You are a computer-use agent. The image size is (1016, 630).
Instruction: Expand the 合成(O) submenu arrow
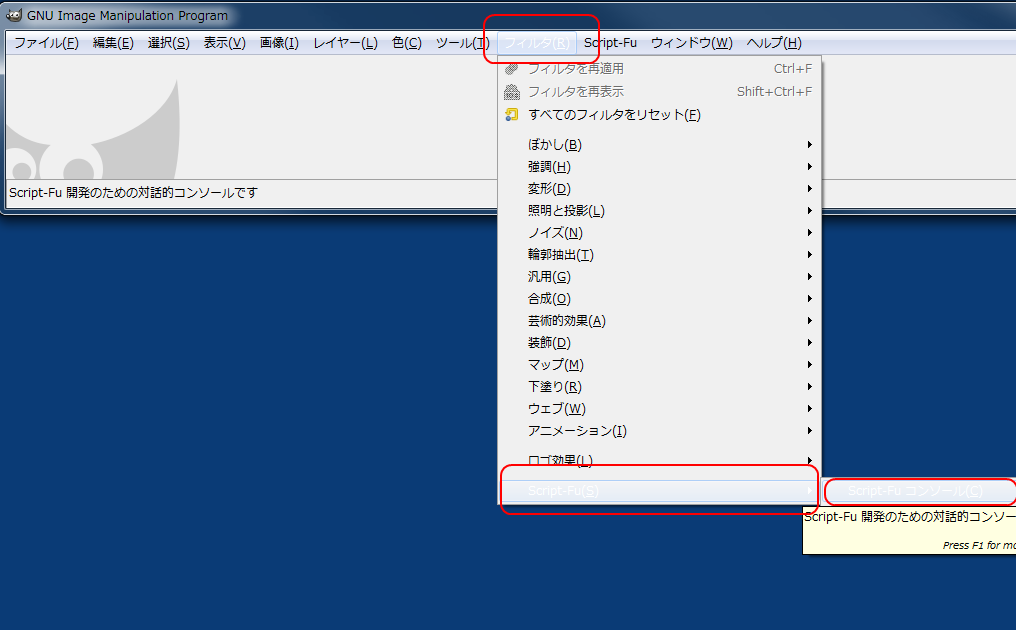pos(809,299)
